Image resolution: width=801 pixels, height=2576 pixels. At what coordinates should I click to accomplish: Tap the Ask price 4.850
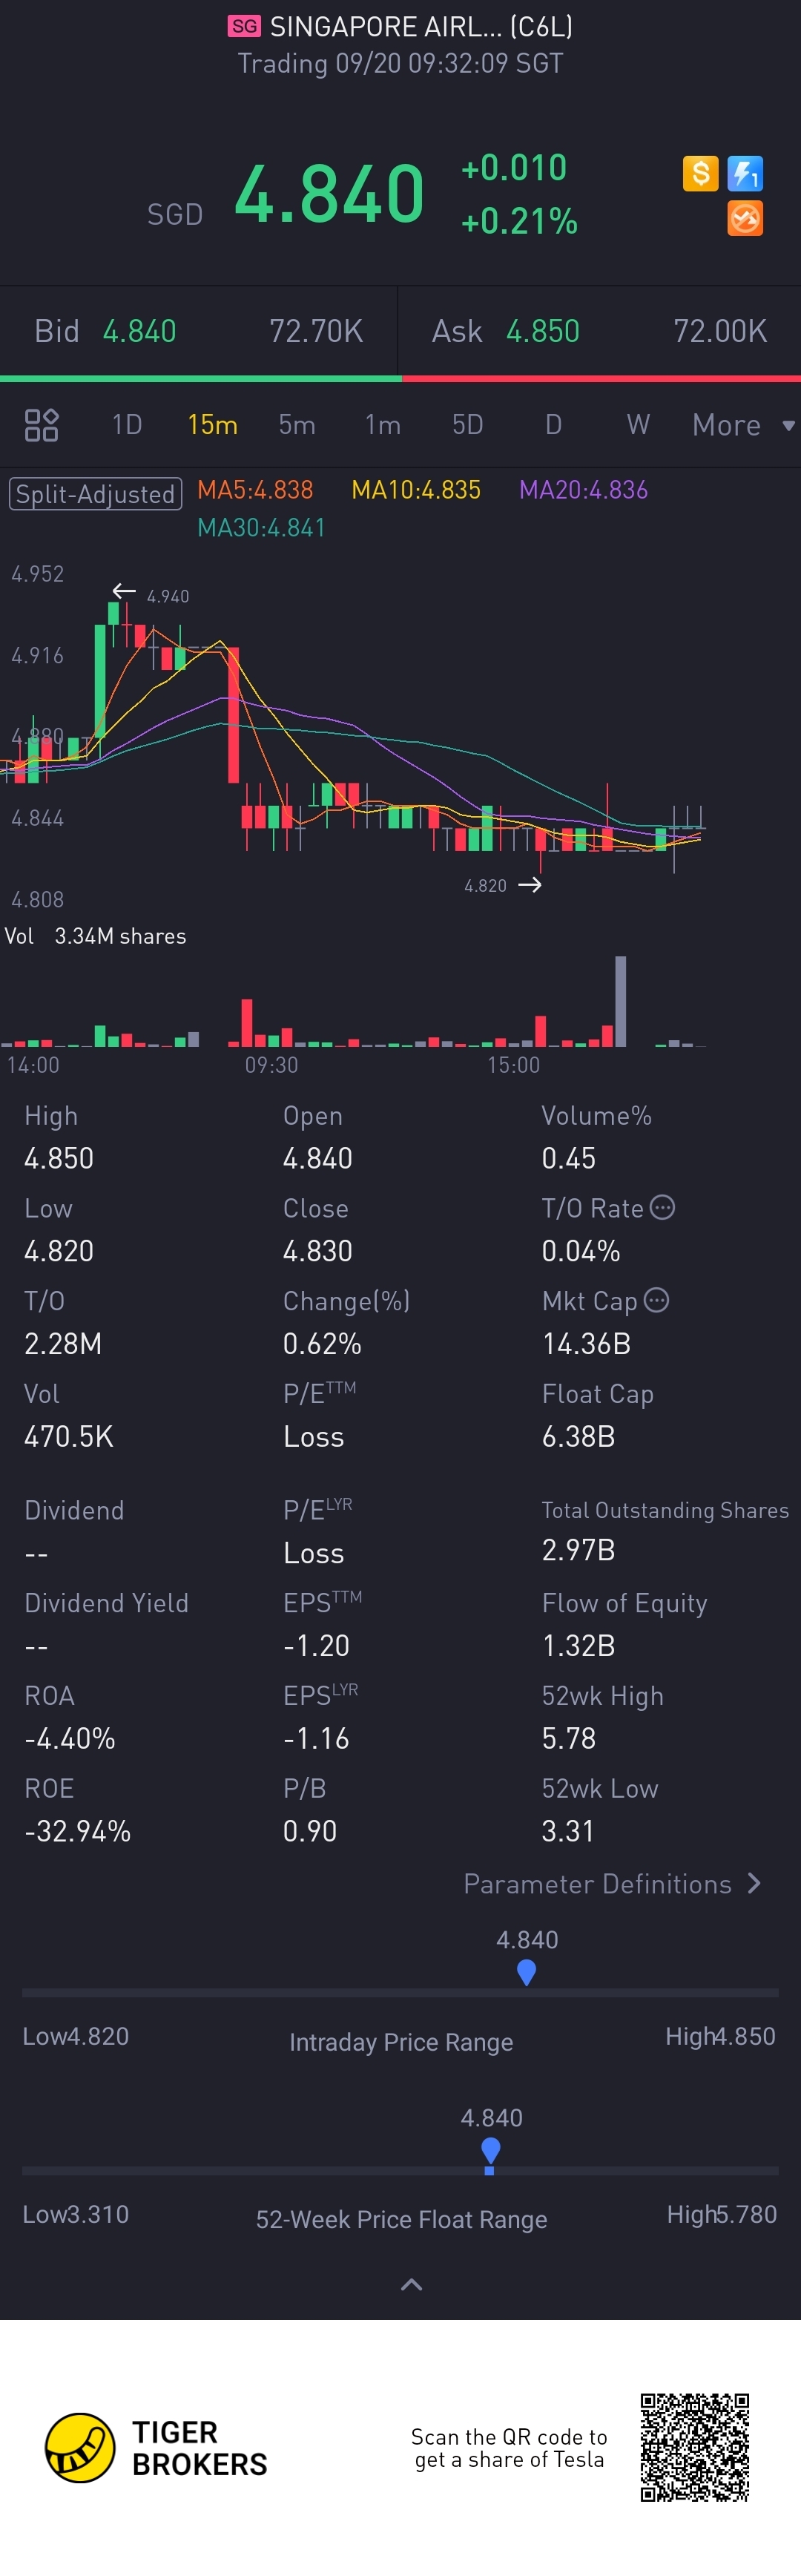(543, 331)
